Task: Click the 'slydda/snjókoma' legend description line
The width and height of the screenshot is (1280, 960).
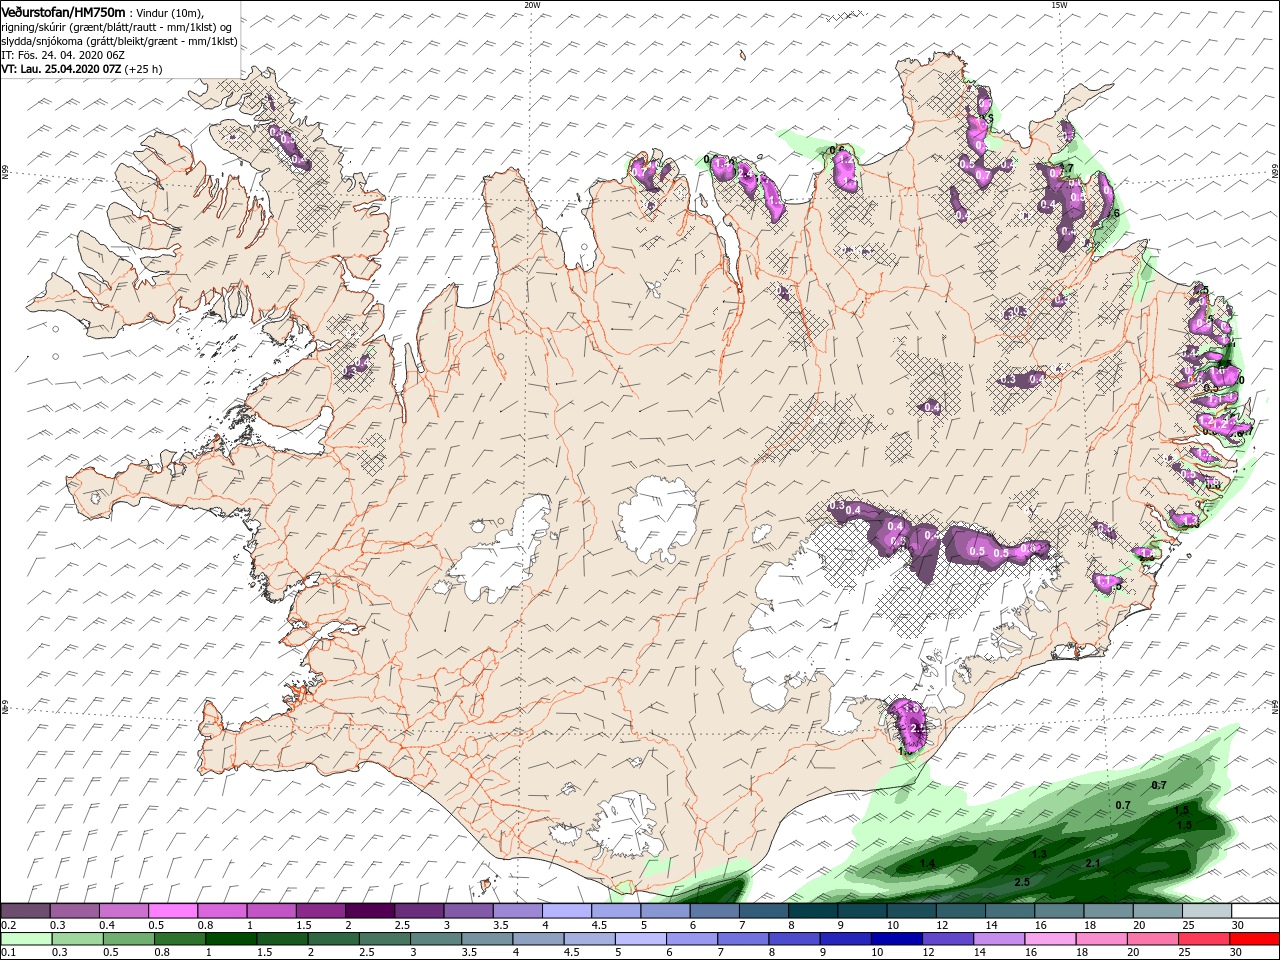Action: pos(119,41)
